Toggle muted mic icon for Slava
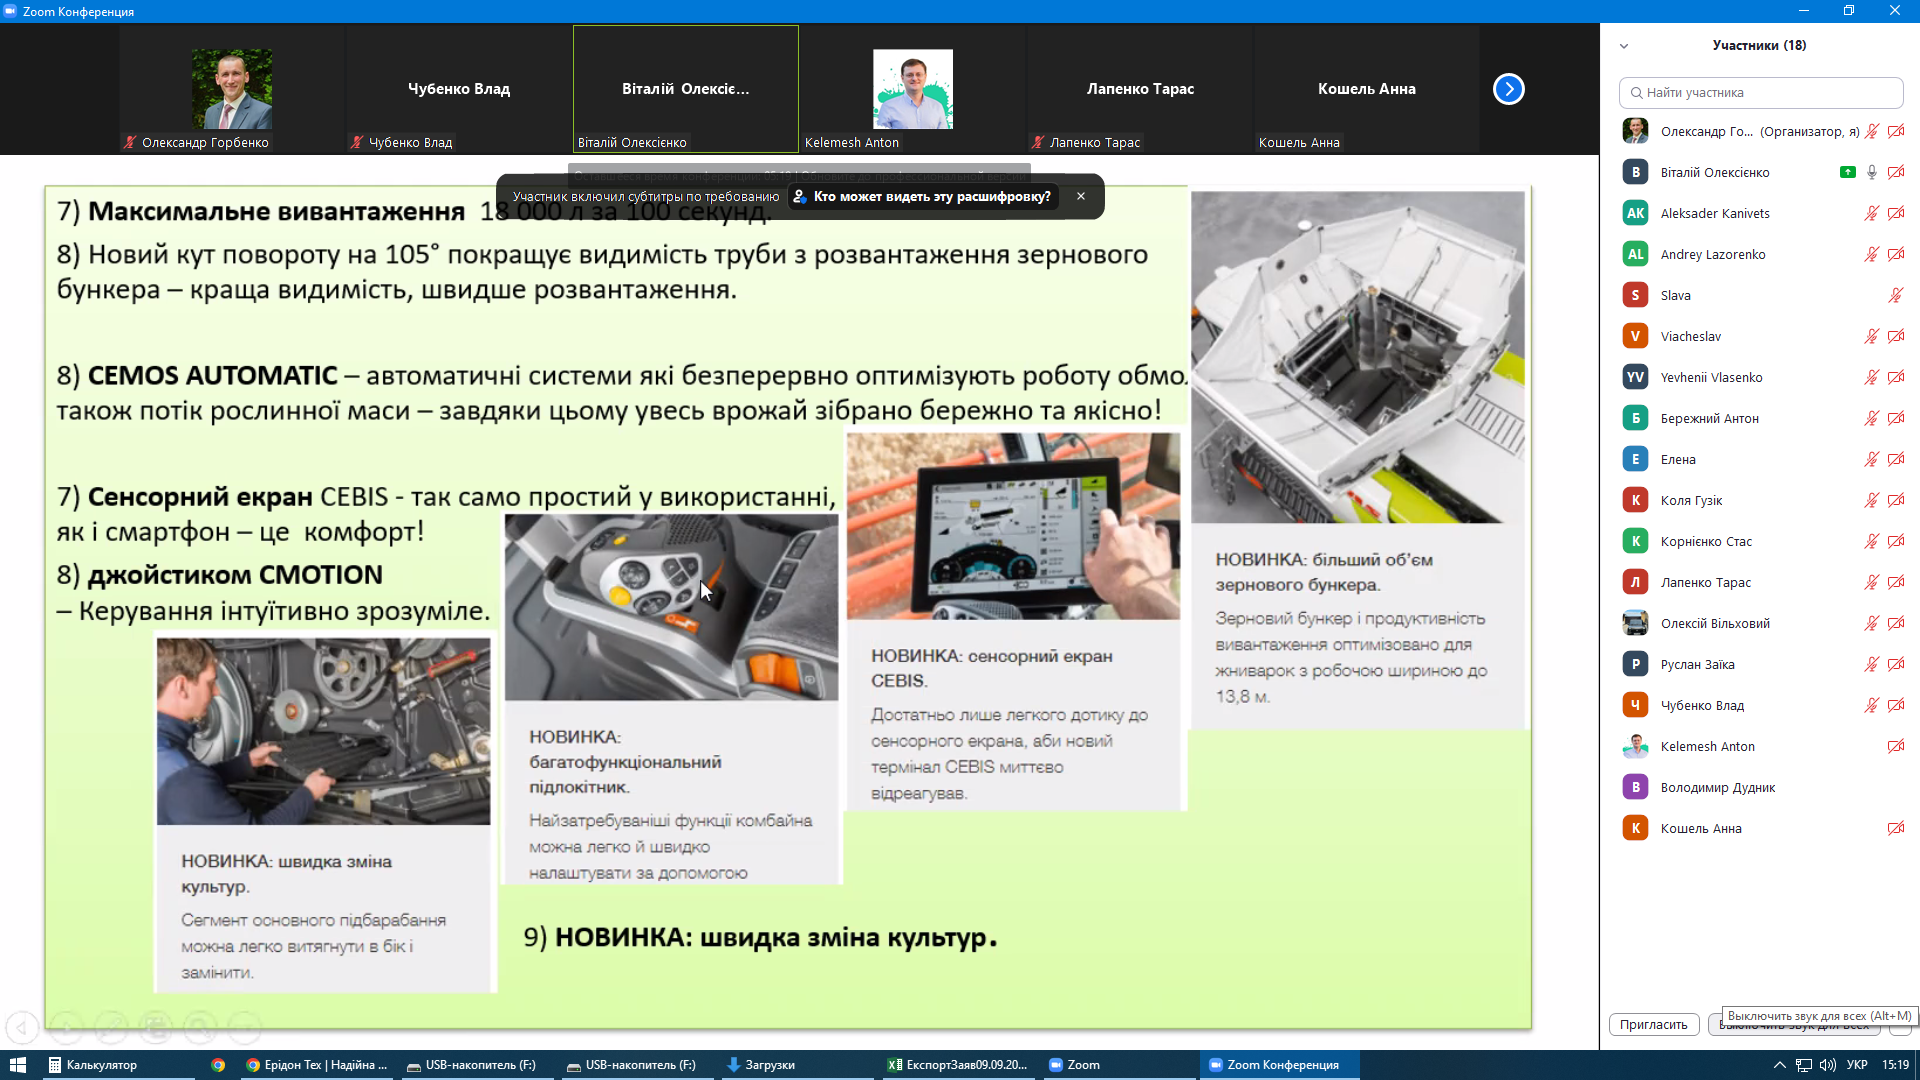Image resolution: width=1920 pixels, height=1080 pixels. (x=1896, y=295)
